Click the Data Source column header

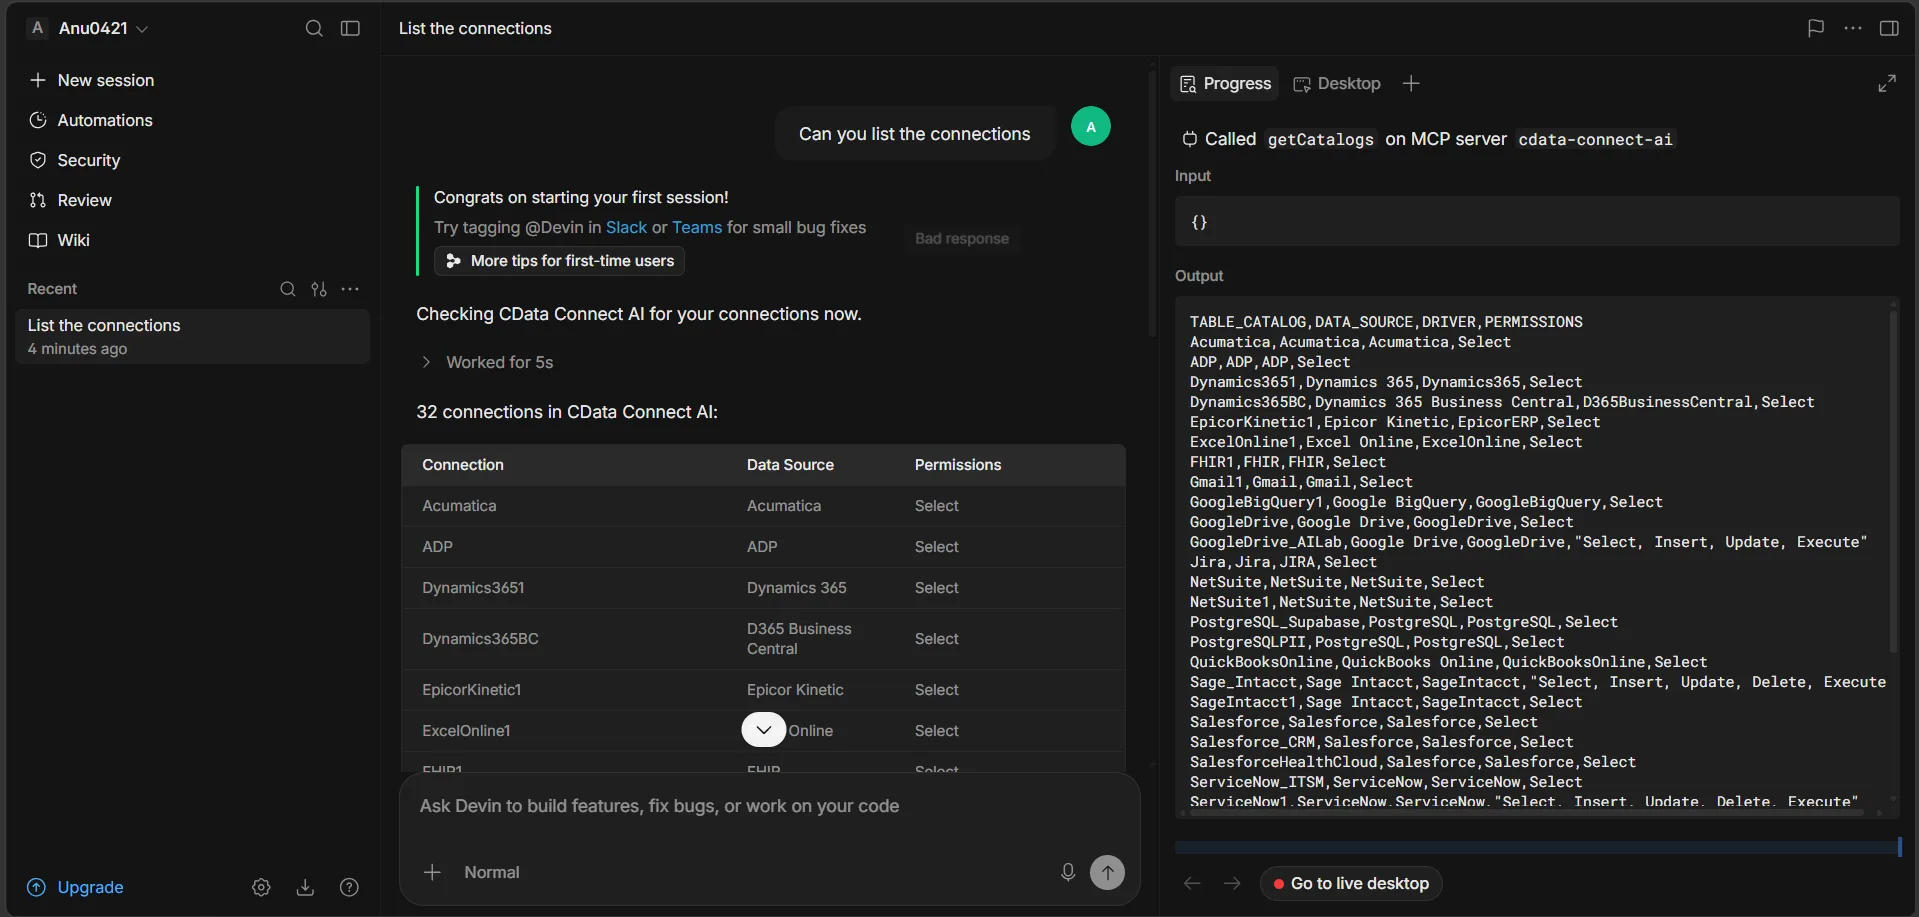tap(790, 465)
